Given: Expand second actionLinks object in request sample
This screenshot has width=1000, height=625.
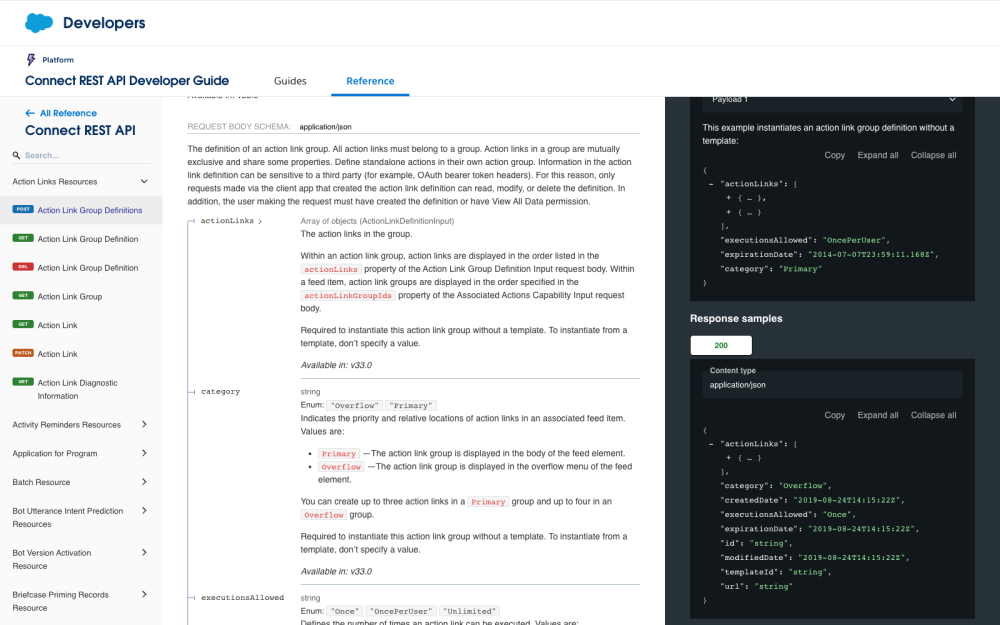Looking at the screenshot, I should pyautogui.click(x=729, y=212).
